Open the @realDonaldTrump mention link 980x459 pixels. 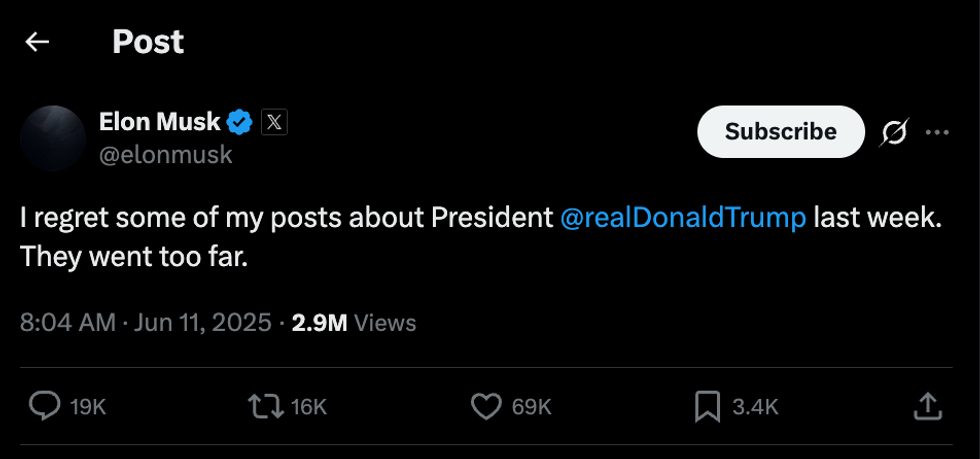(683, 219)
